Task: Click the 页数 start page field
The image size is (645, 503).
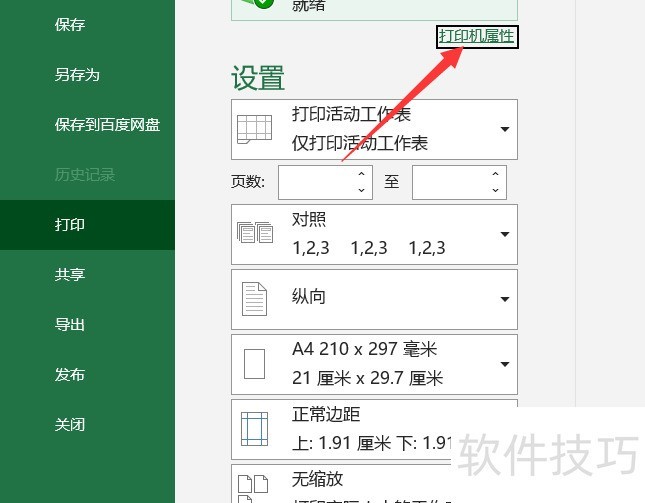Action: pos(325,183)
